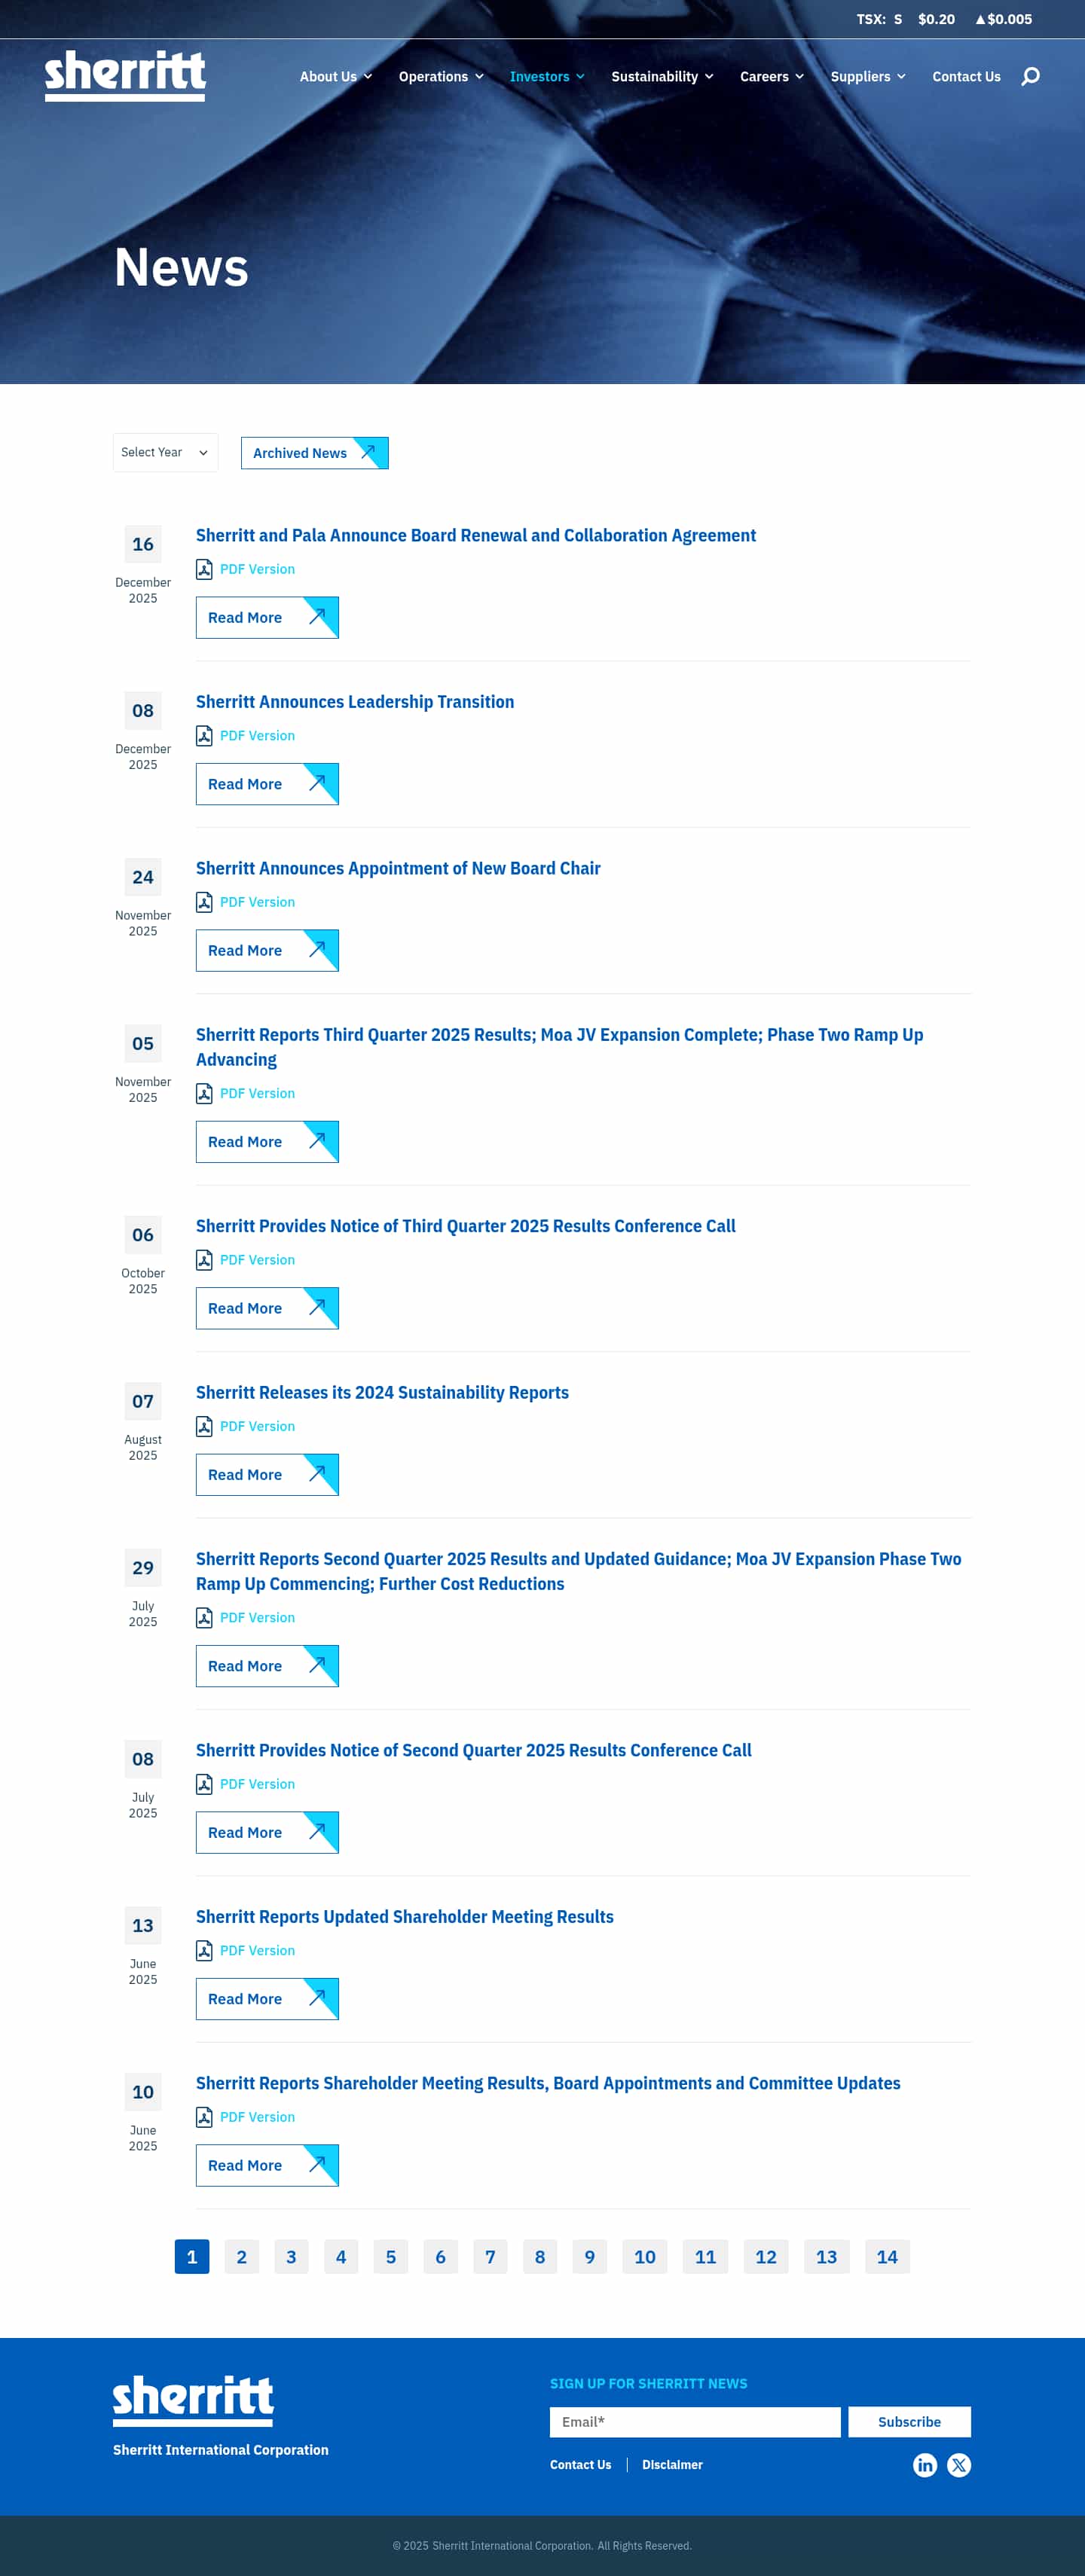
Task: Go to page 14 of news
Action: click(x=886, y=2257)
